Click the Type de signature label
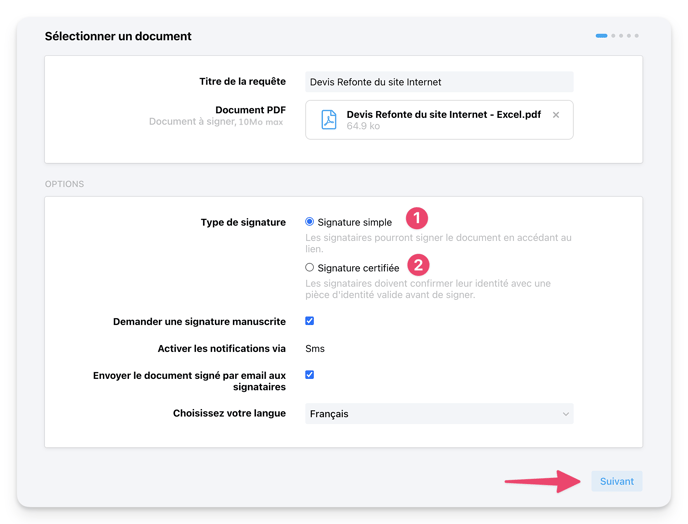This screenshot has height=524, width=688. pyautogui.click(x=243, y=222)
